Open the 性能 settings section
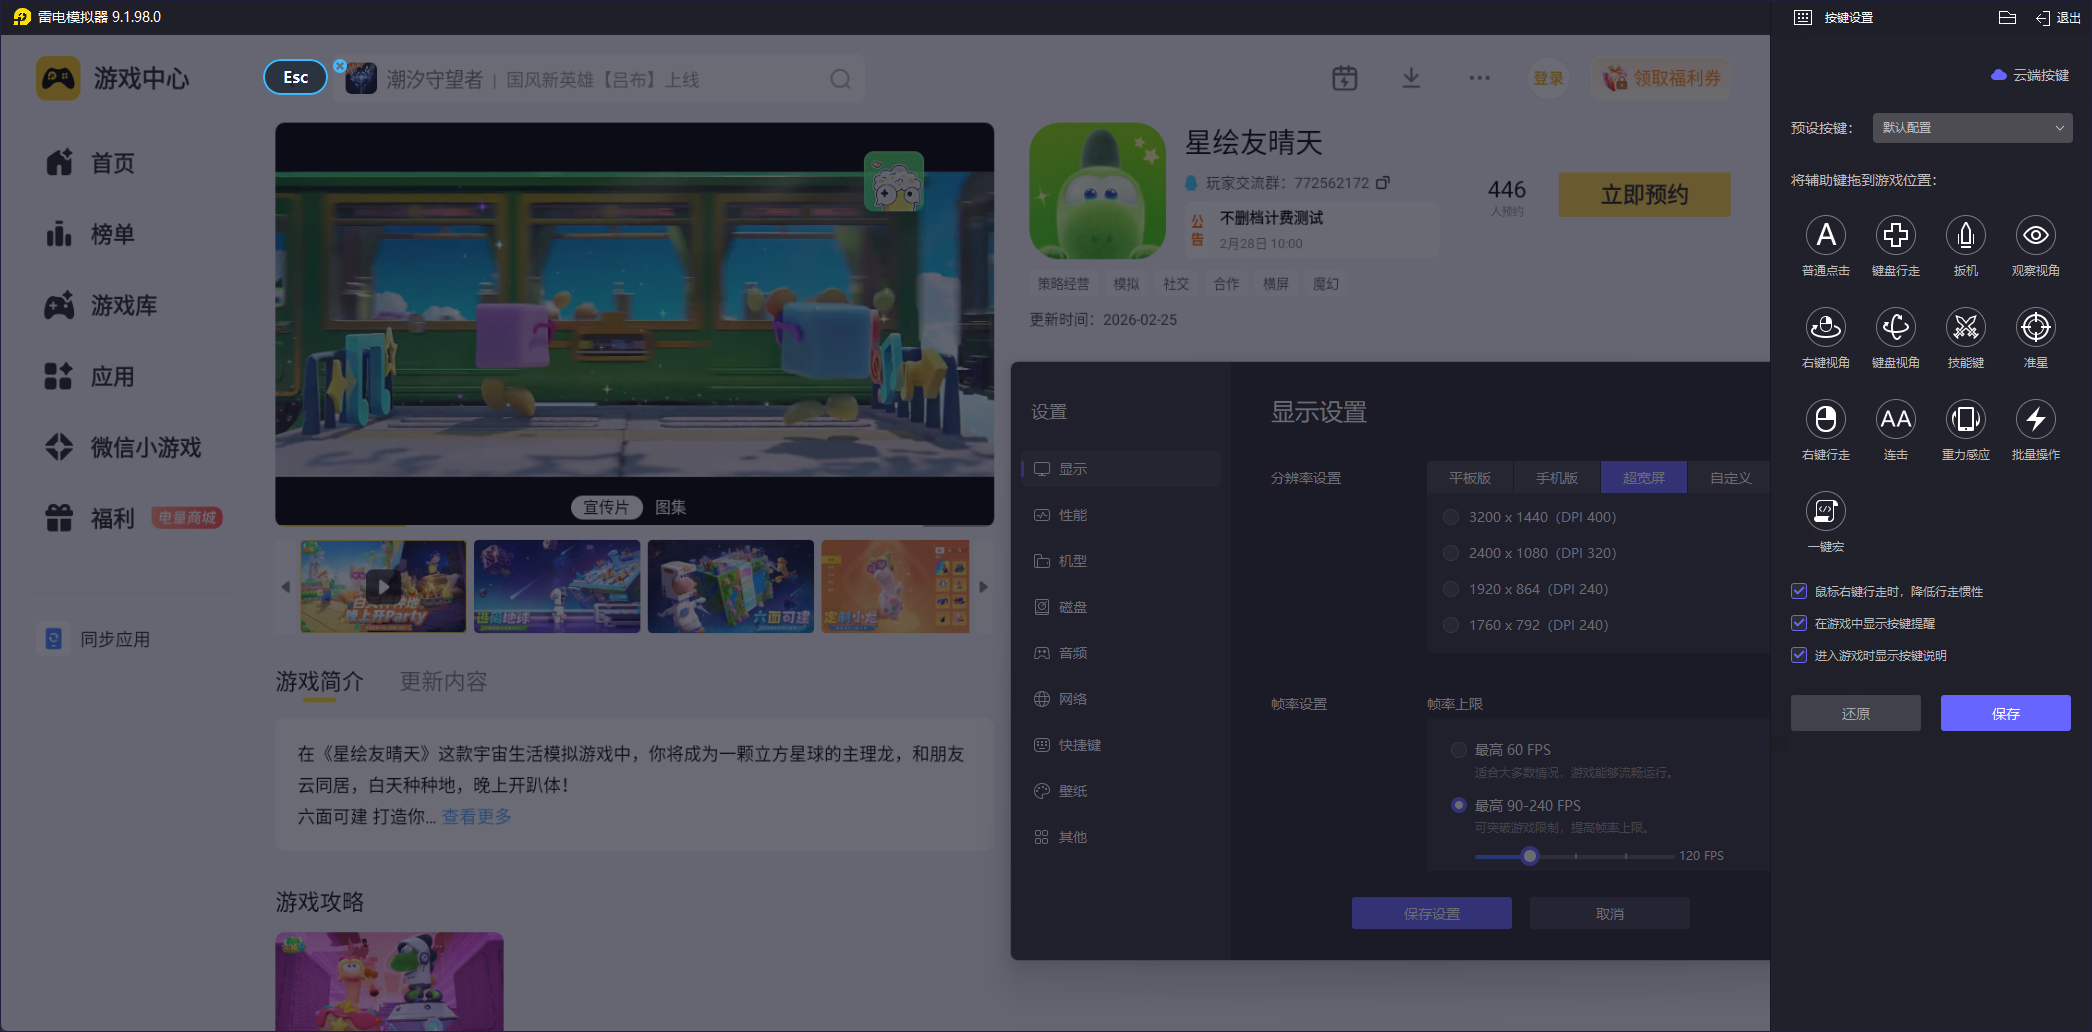Image resolution: width=2092 pixels, height=1032 pixels. (x=1121, y=515)
